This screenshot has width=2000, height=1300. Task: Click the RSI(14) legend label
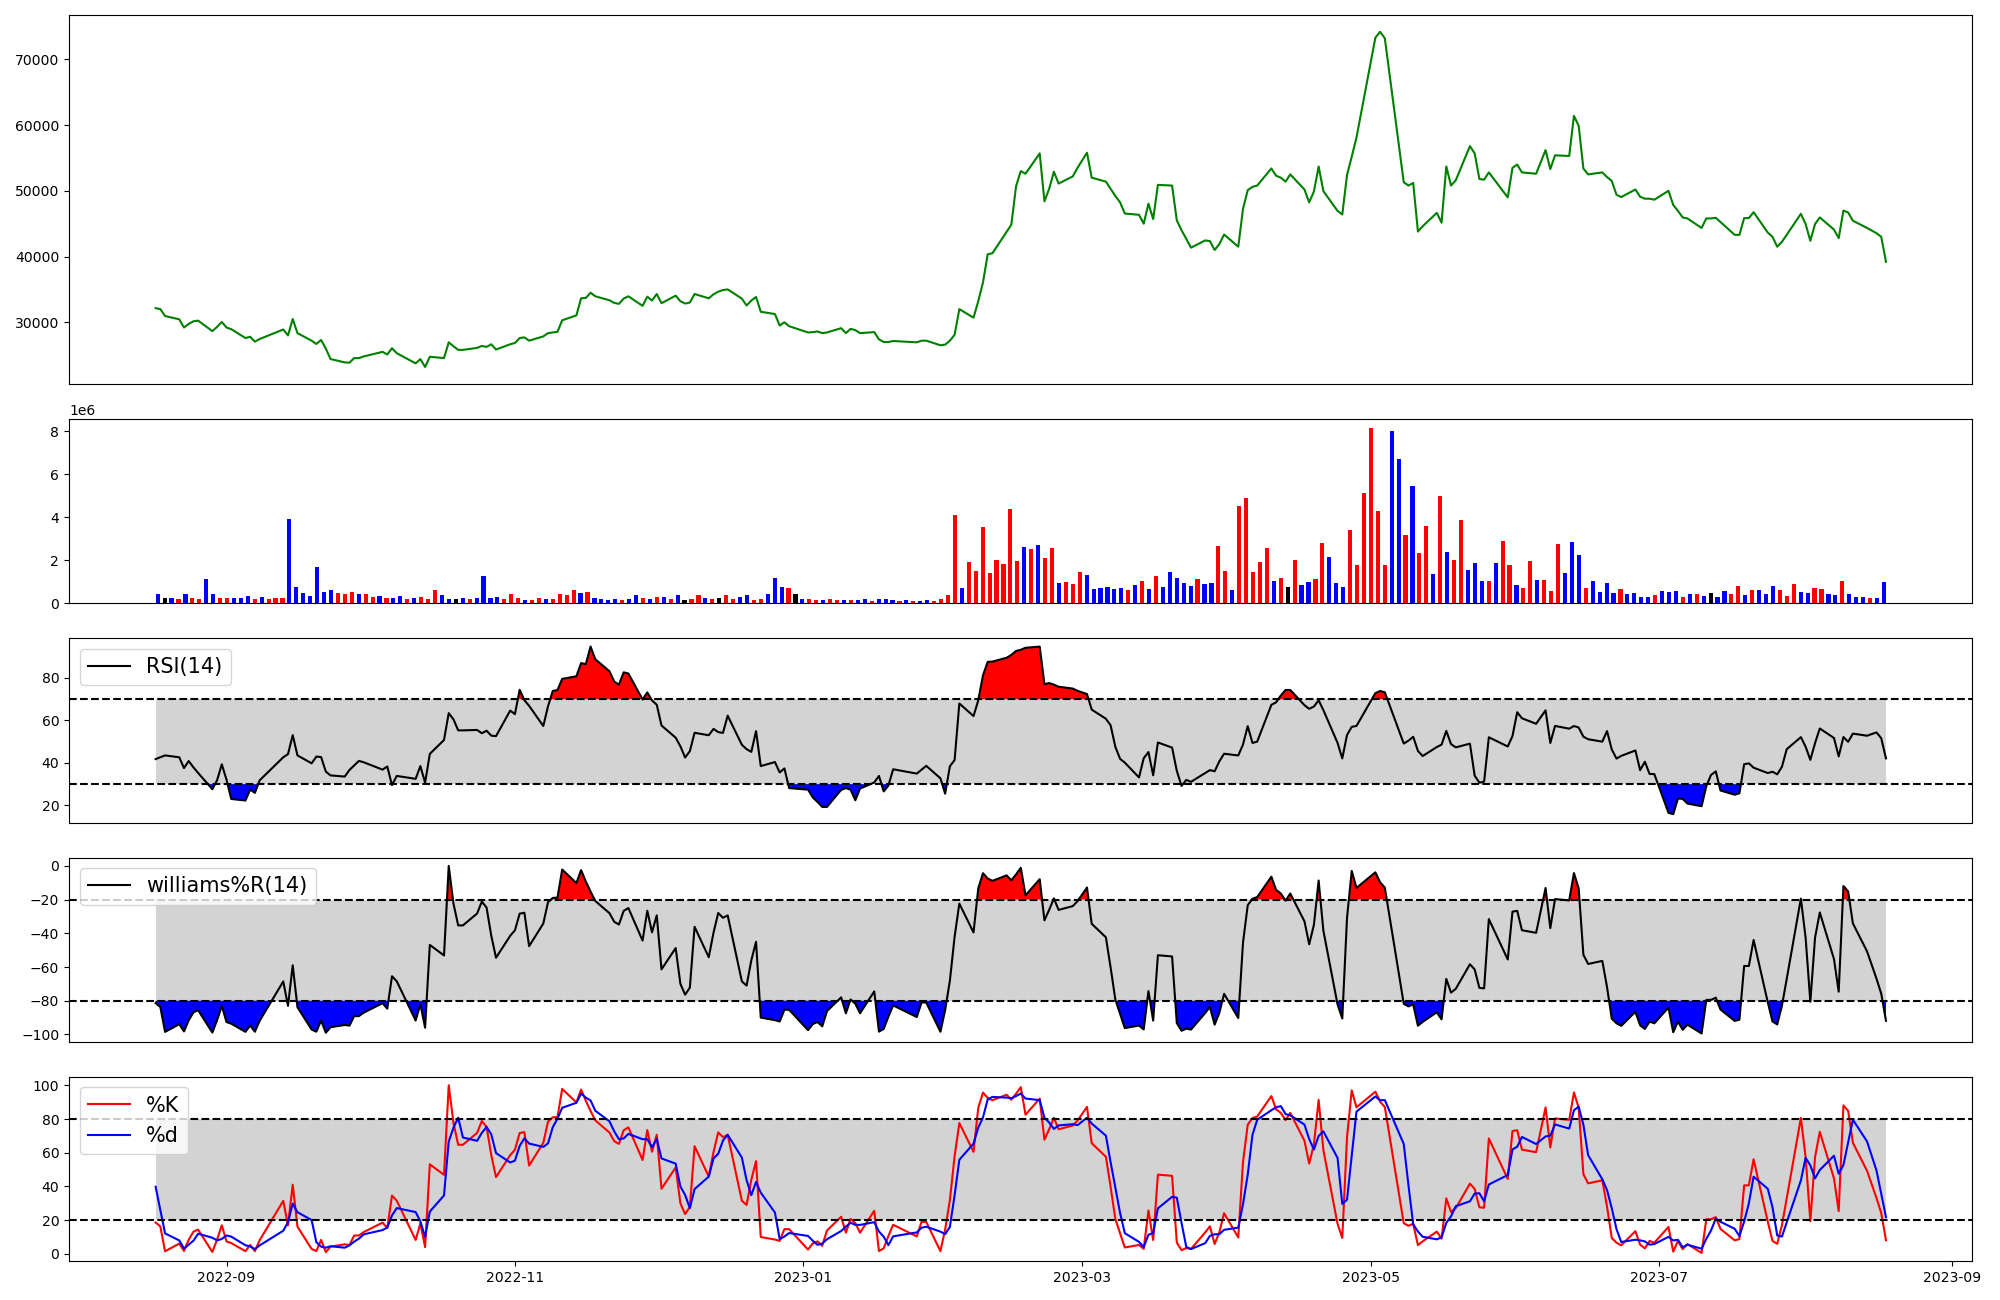click(184, 666)
